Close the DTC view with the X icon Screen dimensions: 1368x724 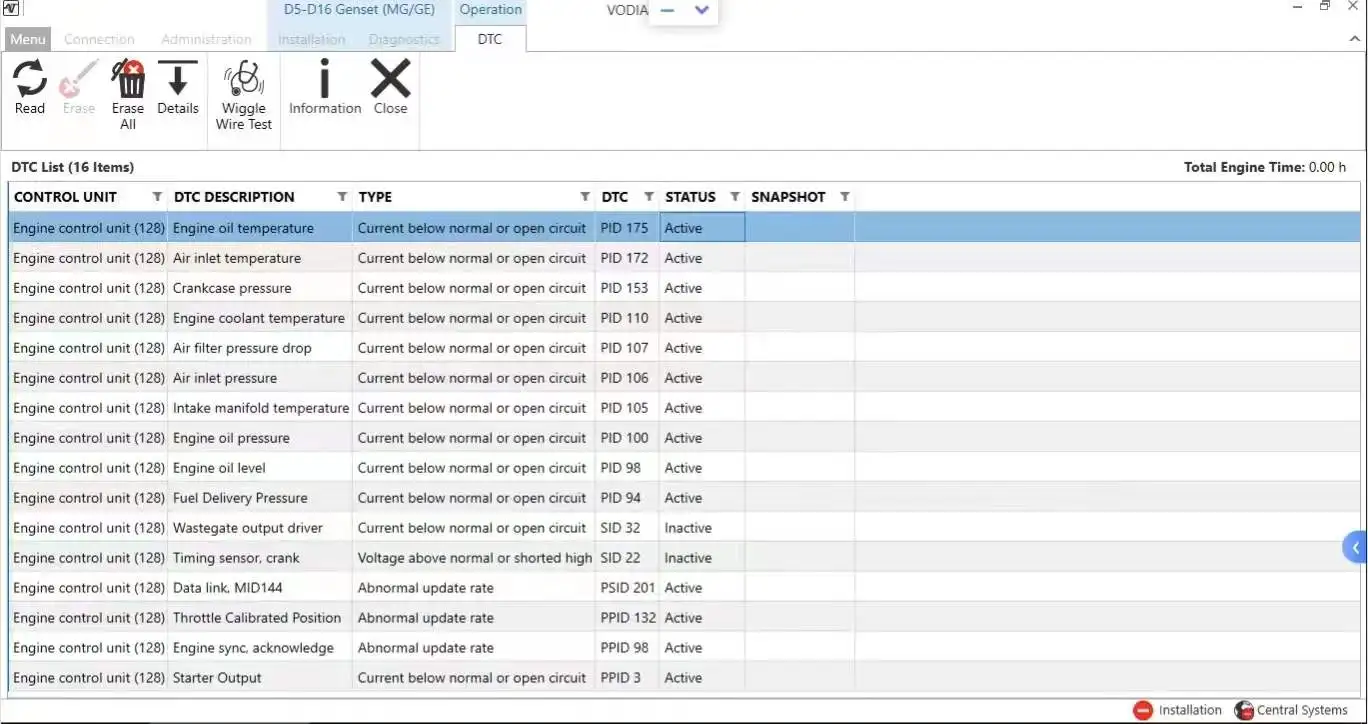click(x=391, y=78)
